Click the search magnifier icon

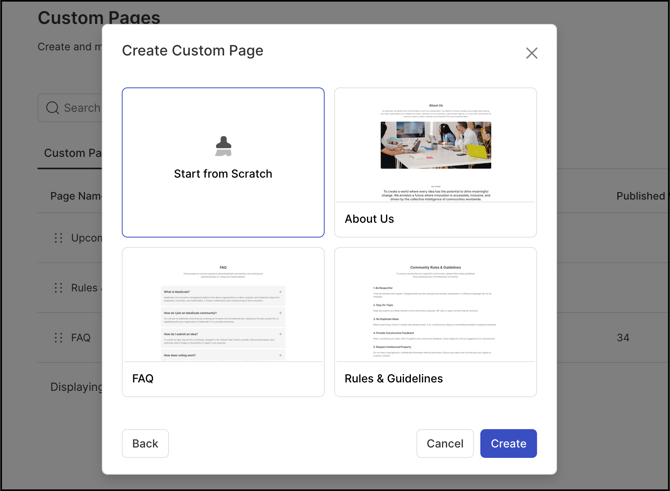pyautogui.click(x=53, y=108)
